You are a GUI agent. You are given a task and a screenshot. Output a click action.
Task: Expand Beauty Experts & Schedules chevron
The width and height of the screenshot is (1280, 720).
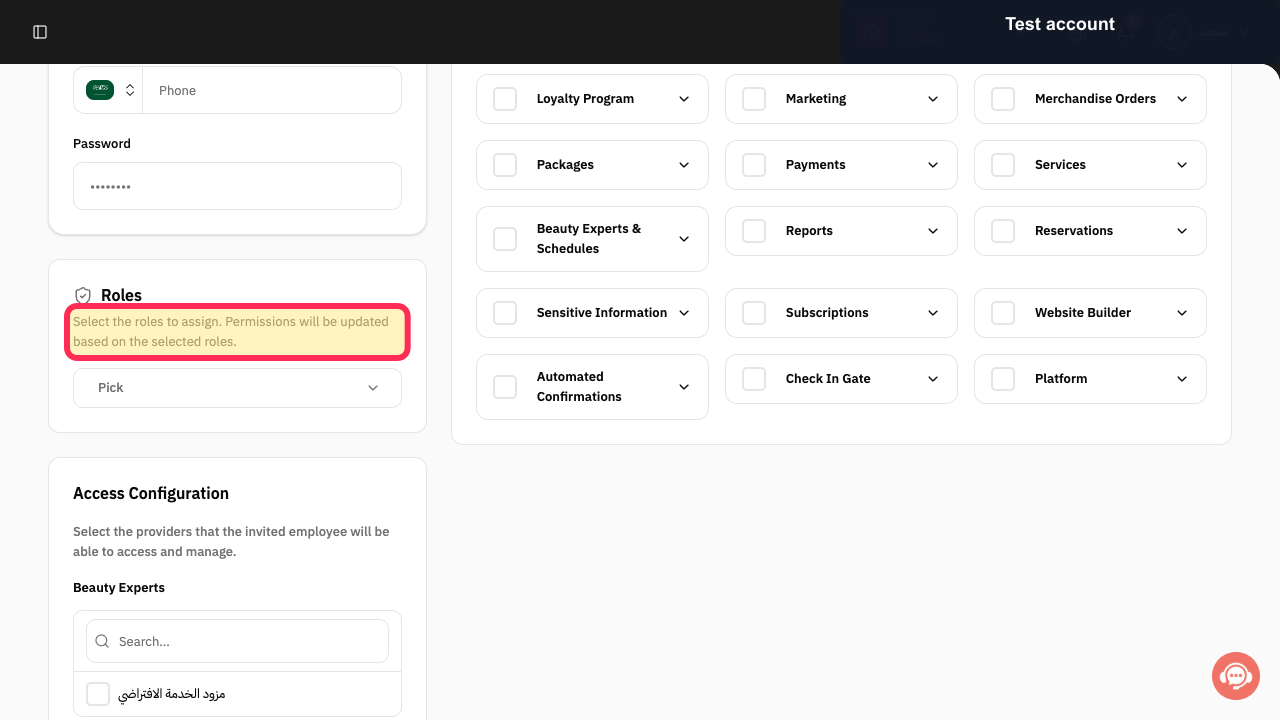pos(684,239)
